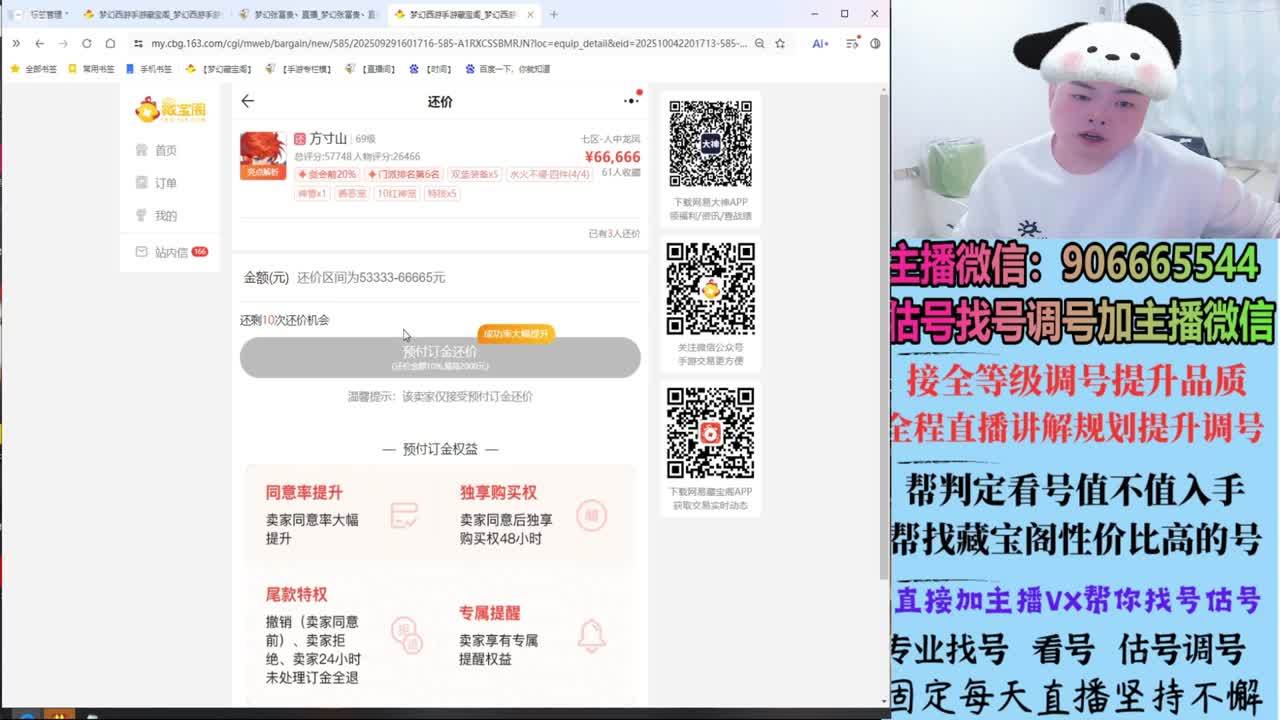Open the 百度一下 bookmark
The height and width of the screenshot is (720, 1280).
click(507, 69)
